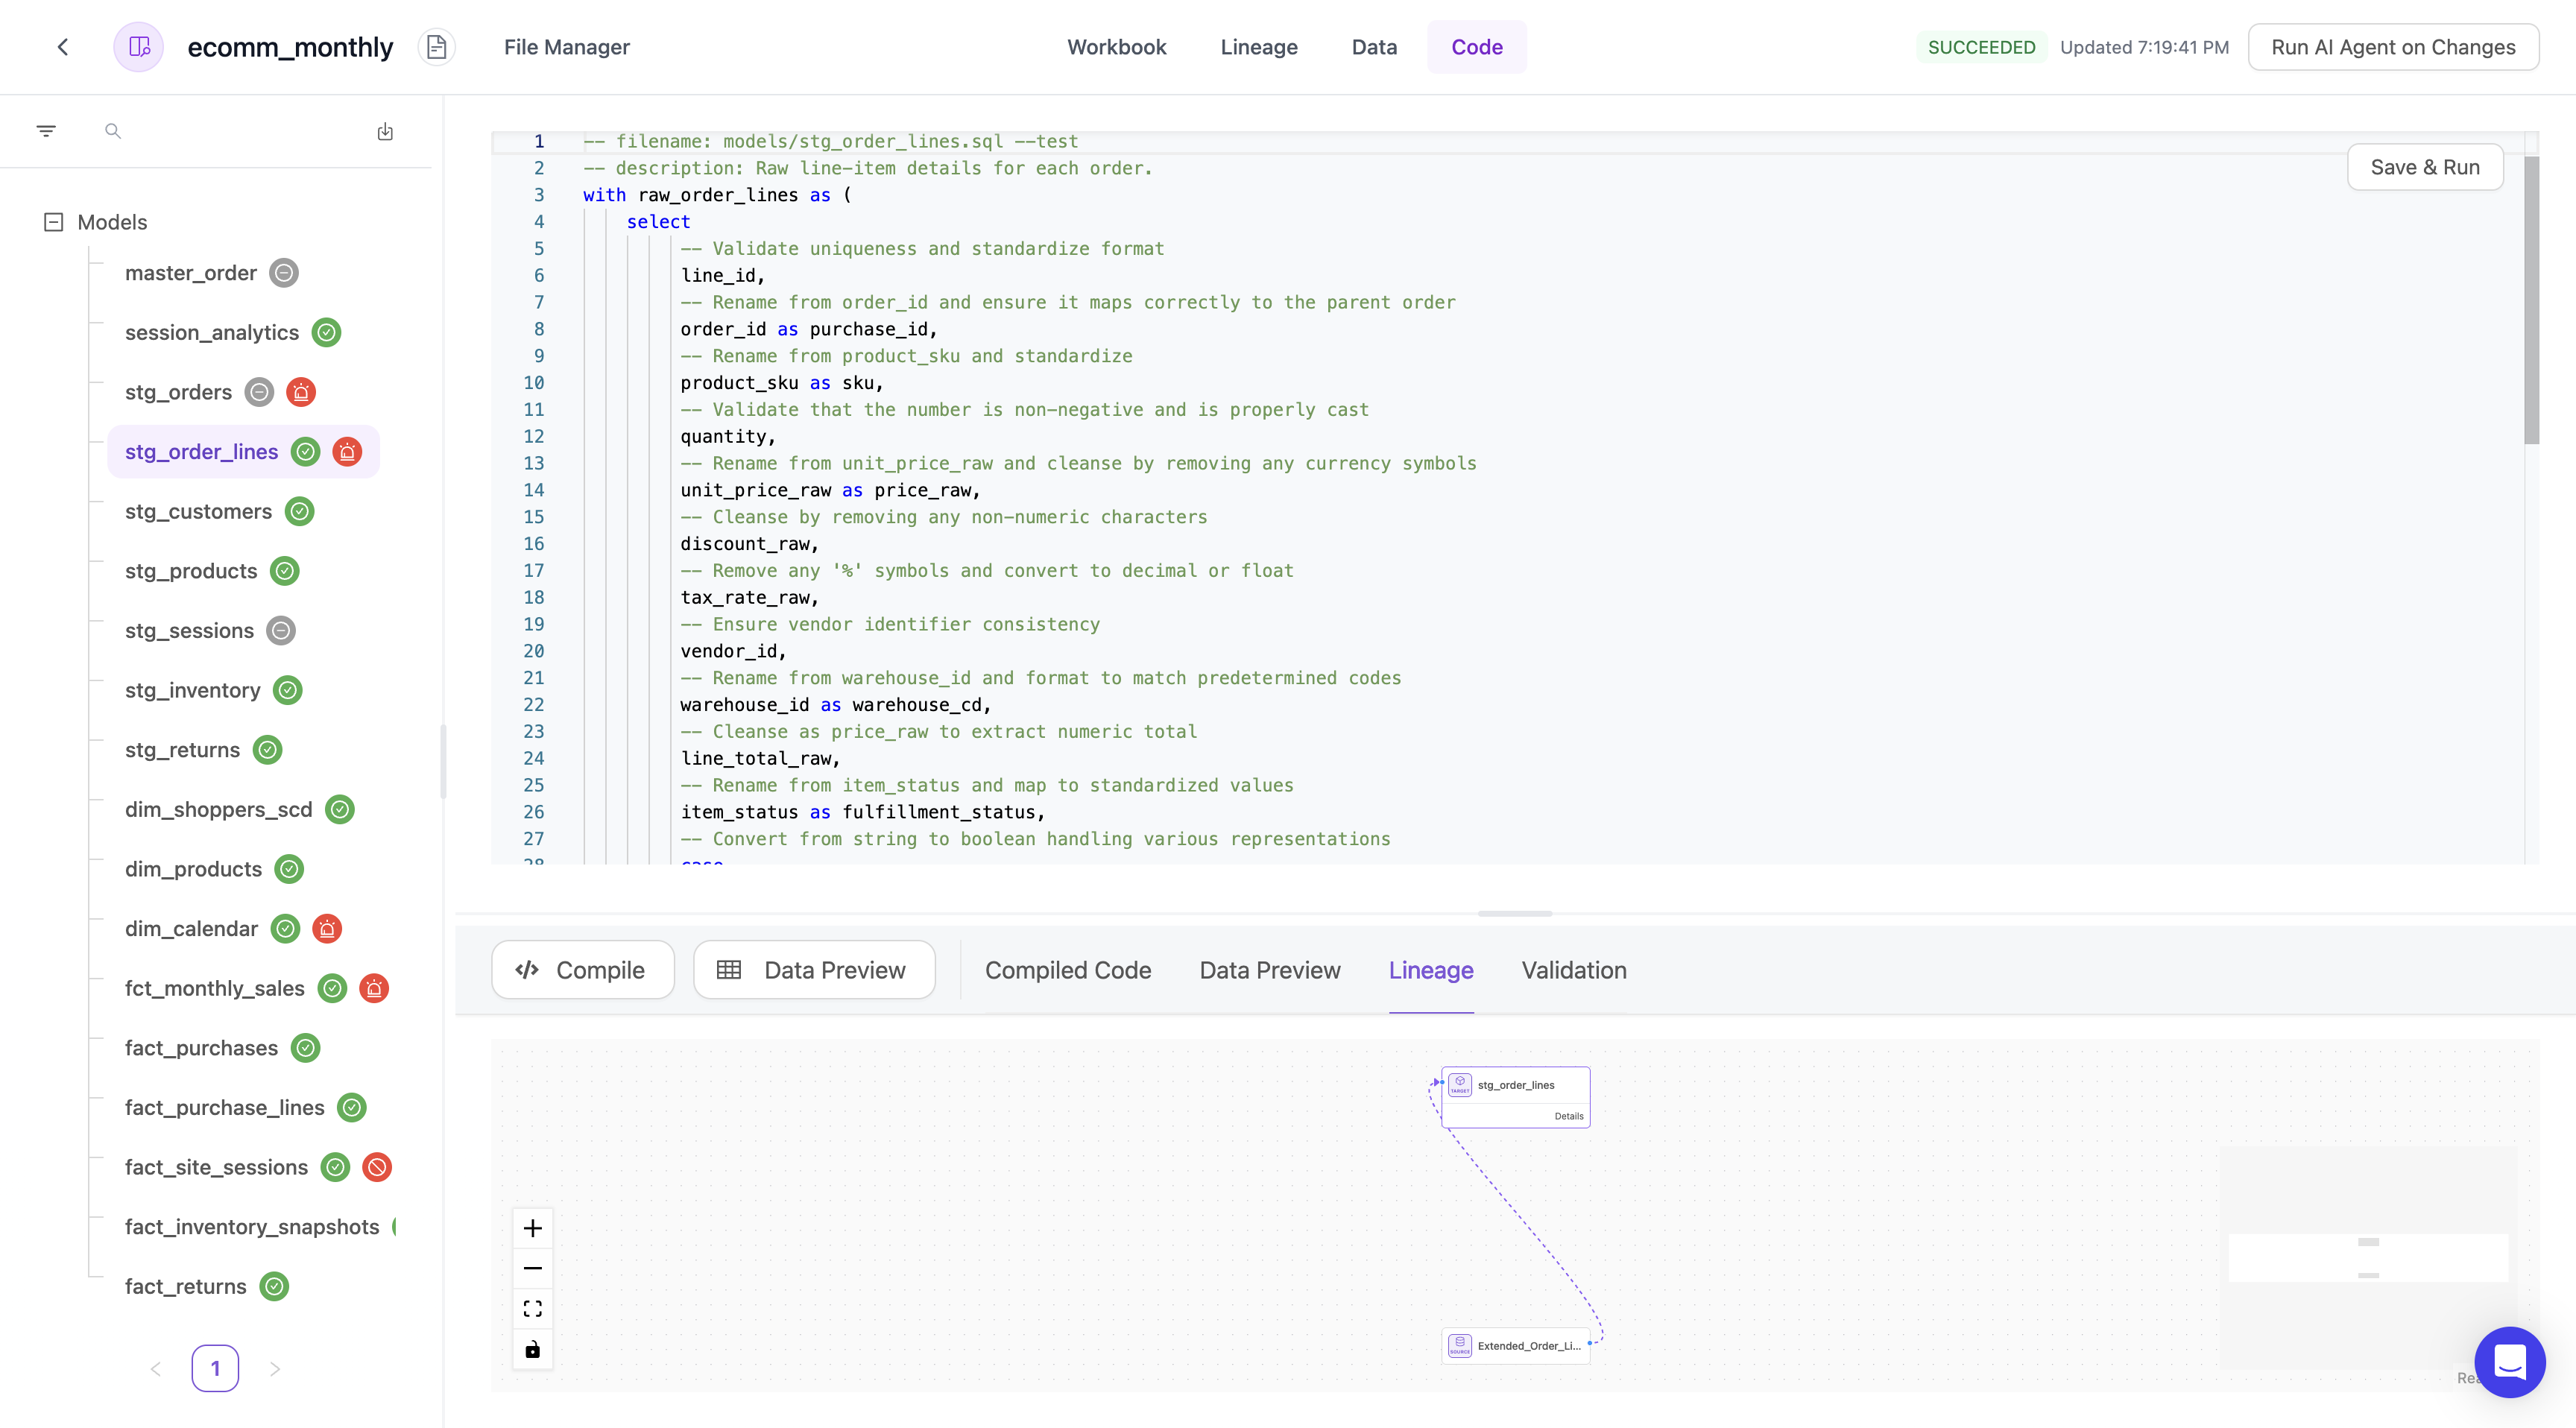Viewport: 2576px width, 1428px height.
Task: Open the Validation tab
Action: [x=1572, y=970]
